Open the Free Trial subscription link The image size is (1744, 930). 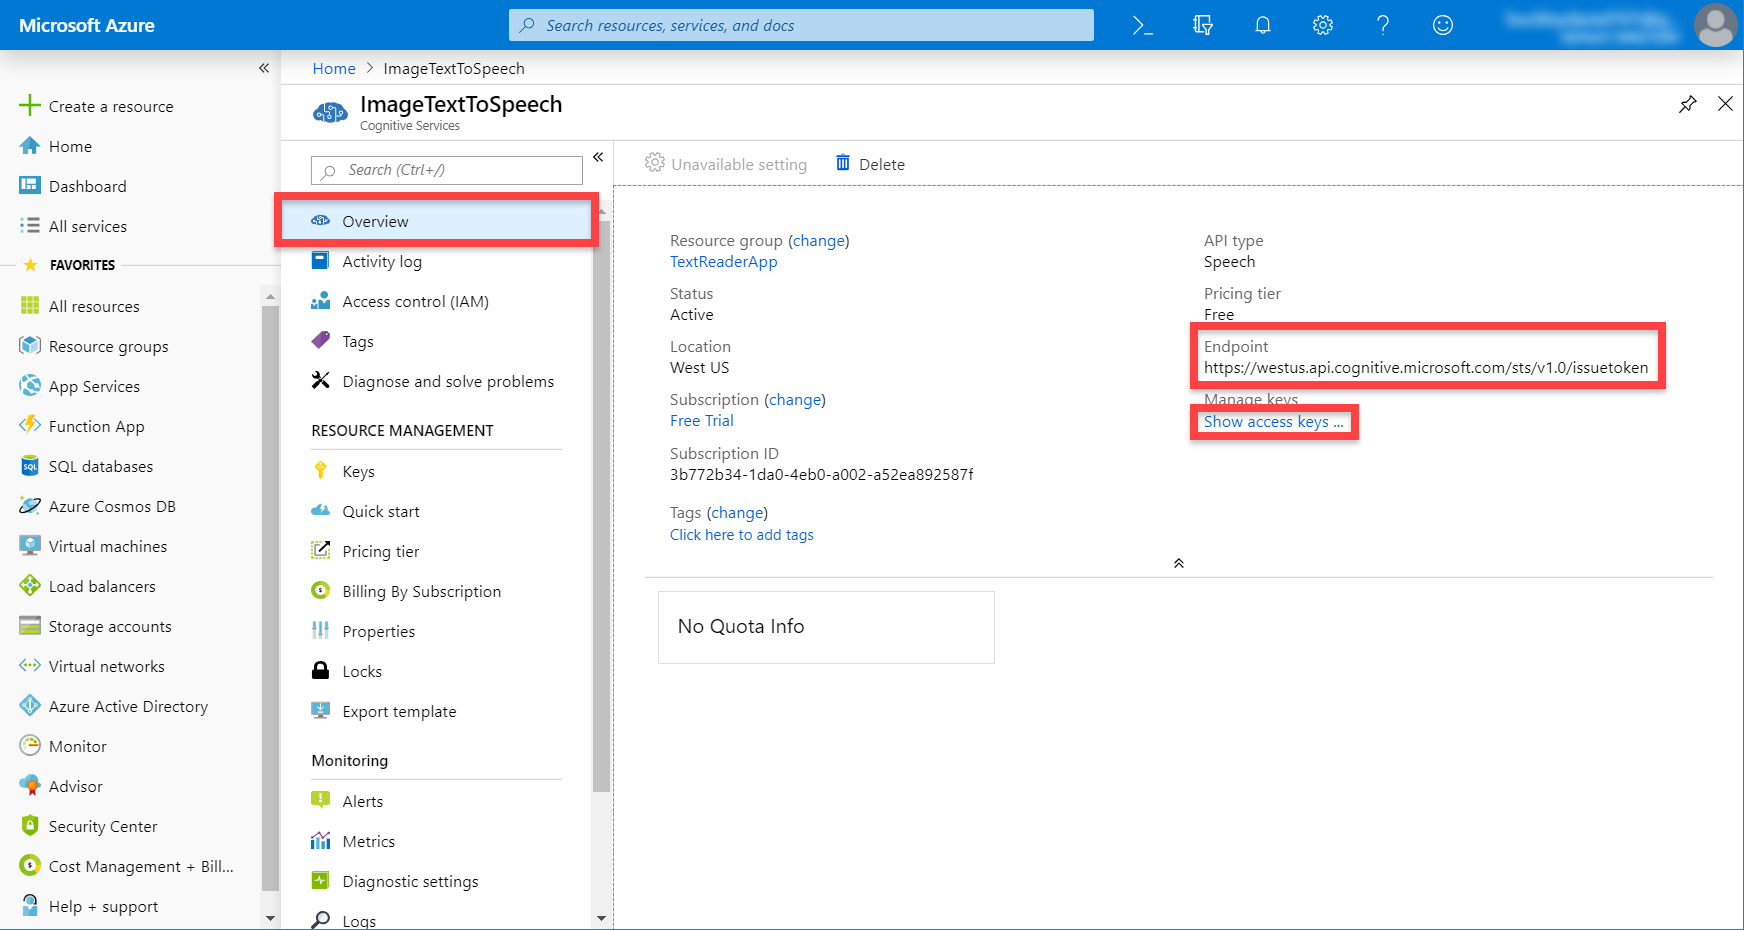coord(701,421)
